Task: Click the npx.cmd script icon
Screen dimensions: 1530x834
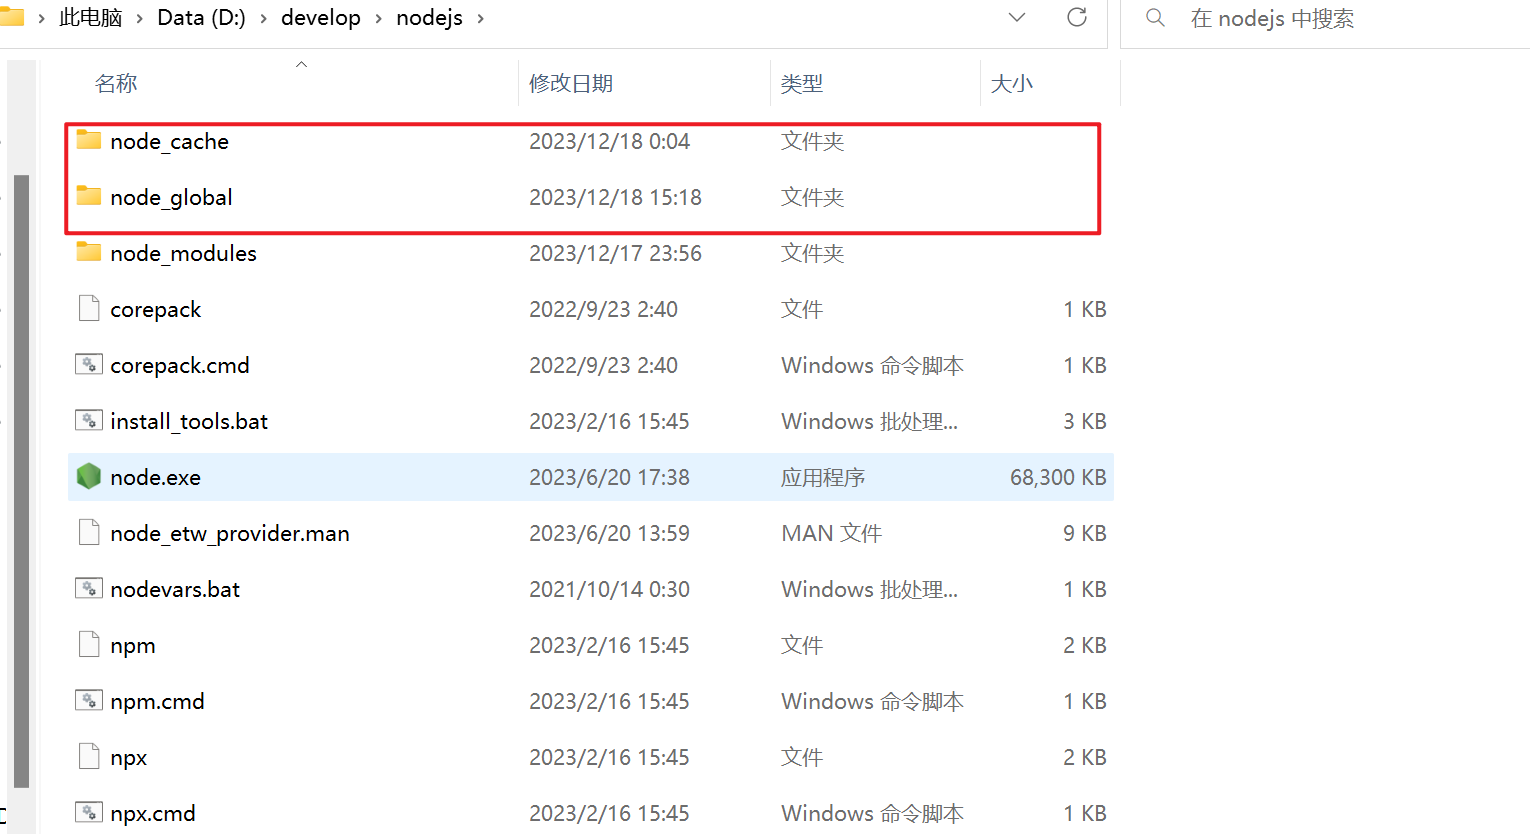Action: click(x=89, y=812)
